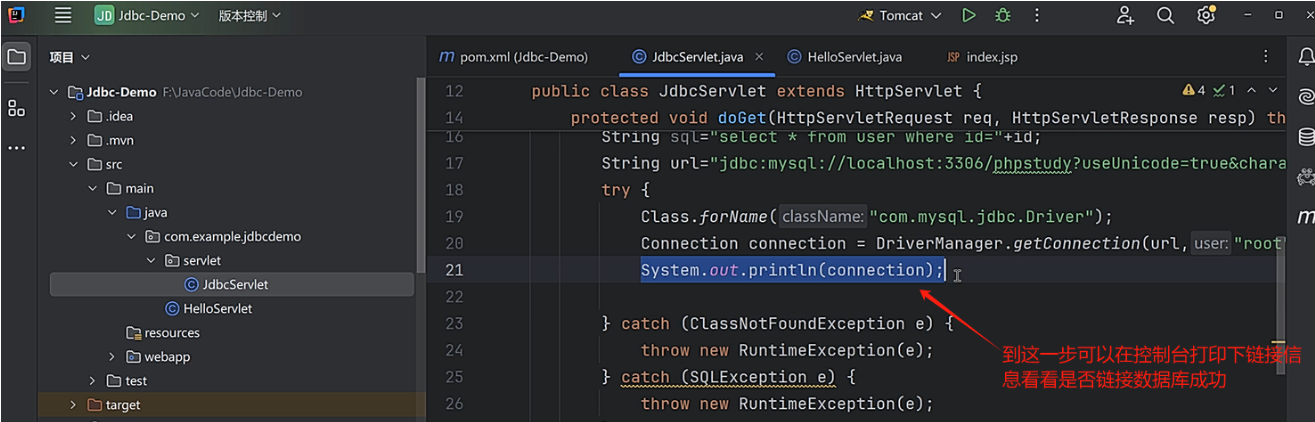Click SQLException in the catch clause

[x=749, y=377]
